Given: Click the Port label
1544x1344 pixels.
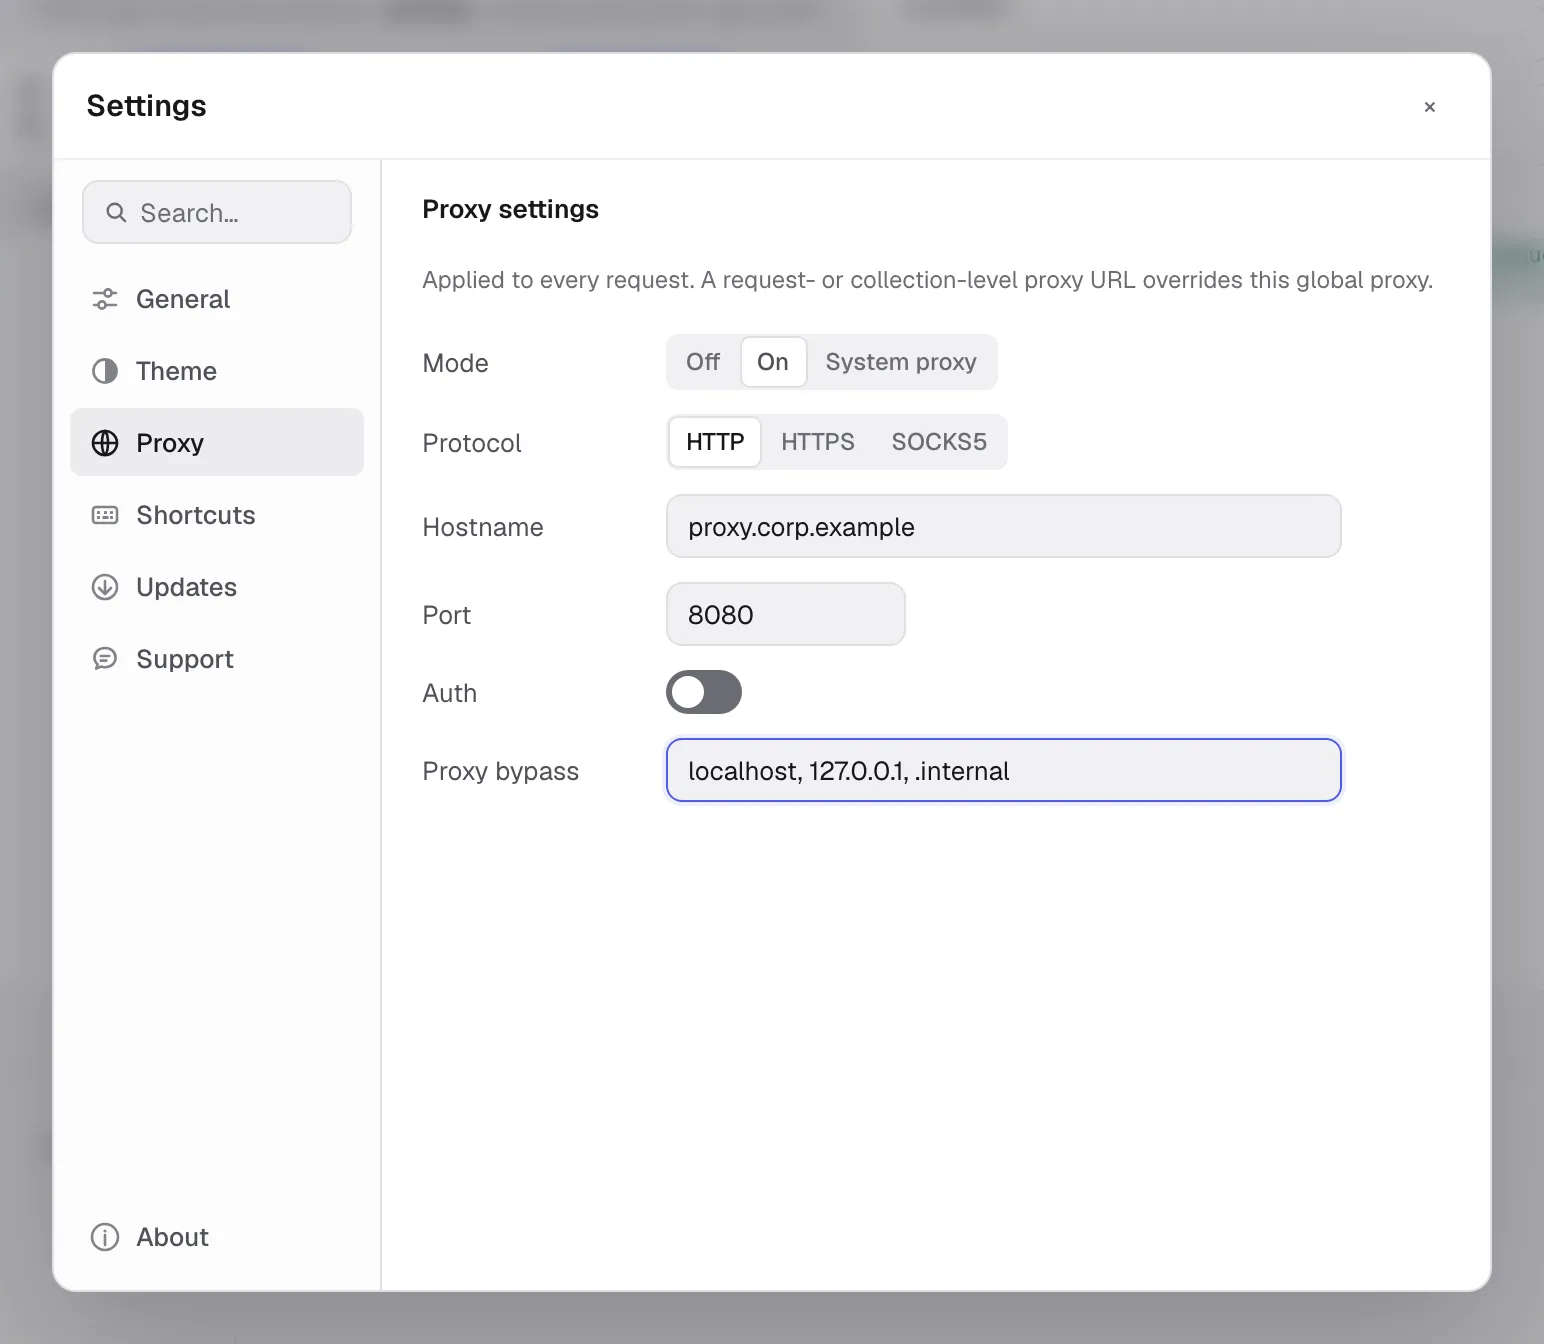Looking at the screenshot, I should click(x=446, y=615).
